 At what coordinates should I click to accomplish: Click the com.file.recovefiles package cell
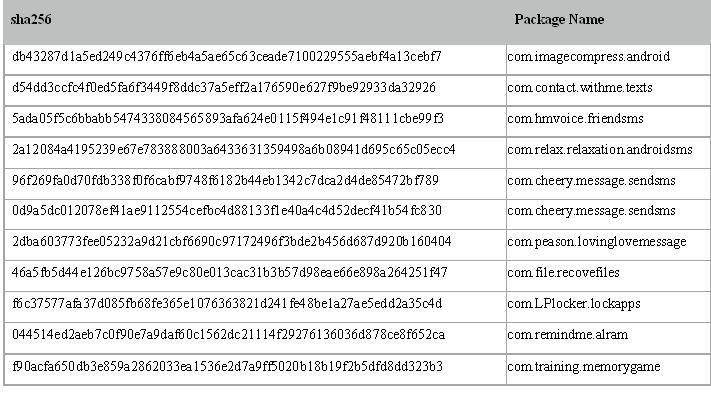[x=563, y=273]
